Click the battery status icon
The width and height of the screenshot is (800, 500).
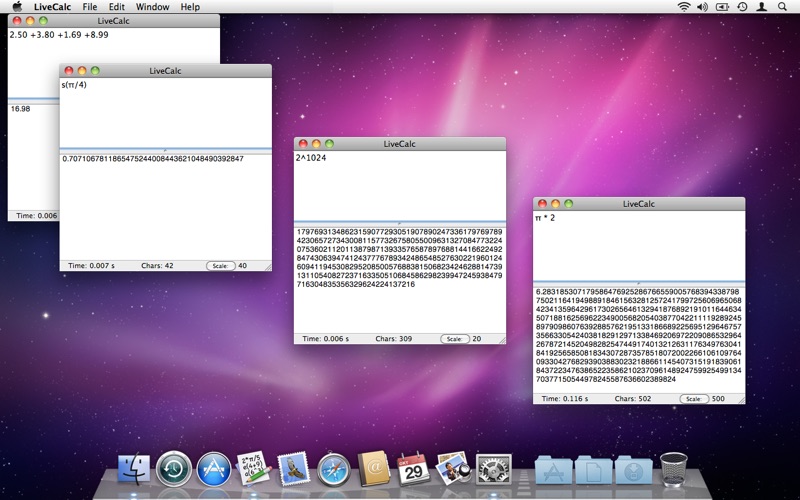(722, 7)
